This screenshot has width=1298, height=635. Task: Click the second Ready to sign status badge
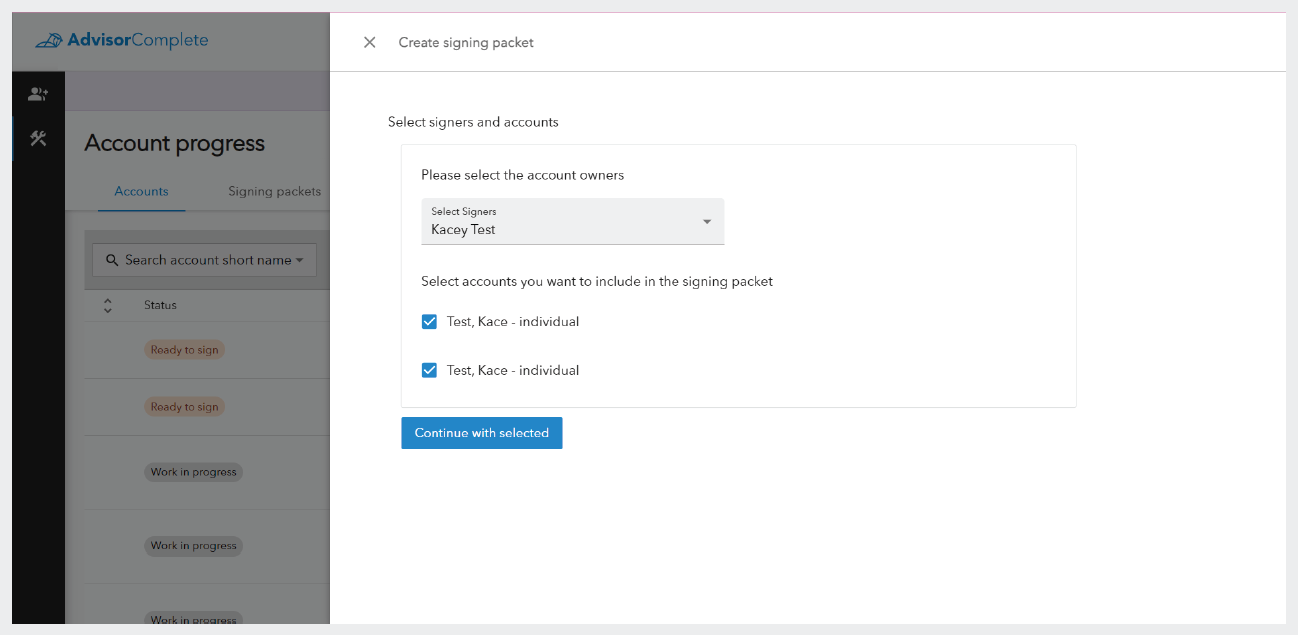pos(184,407)
